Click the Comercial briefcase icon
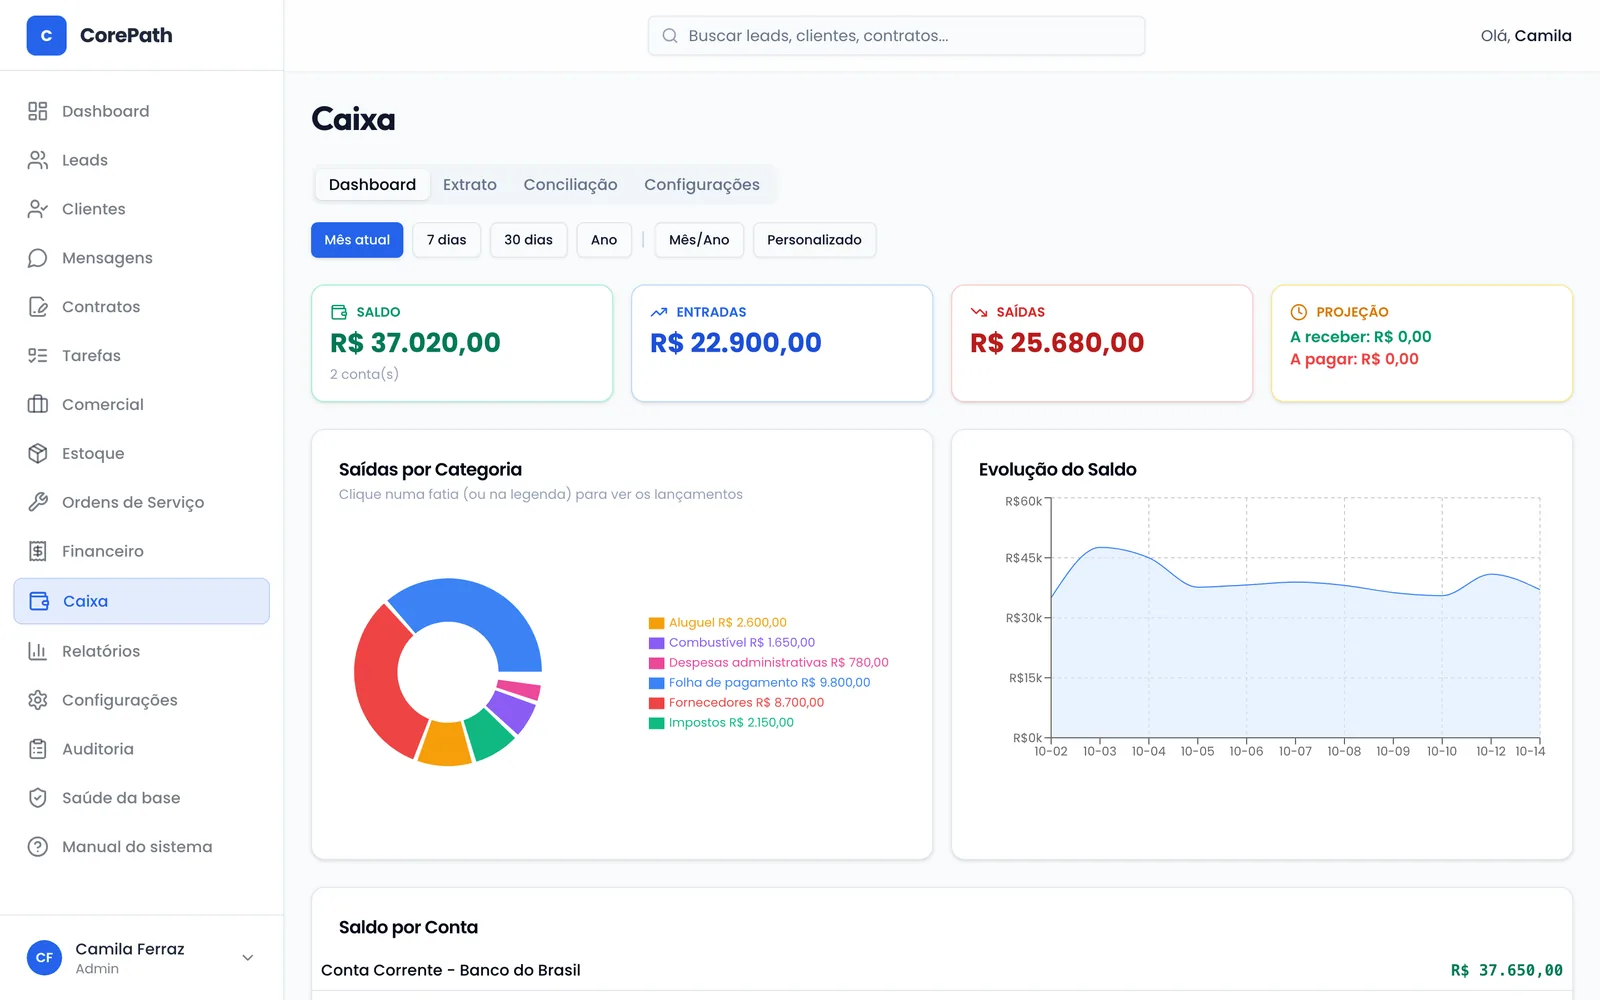Screen dimensions: 1600x1000 coord(38,405)
